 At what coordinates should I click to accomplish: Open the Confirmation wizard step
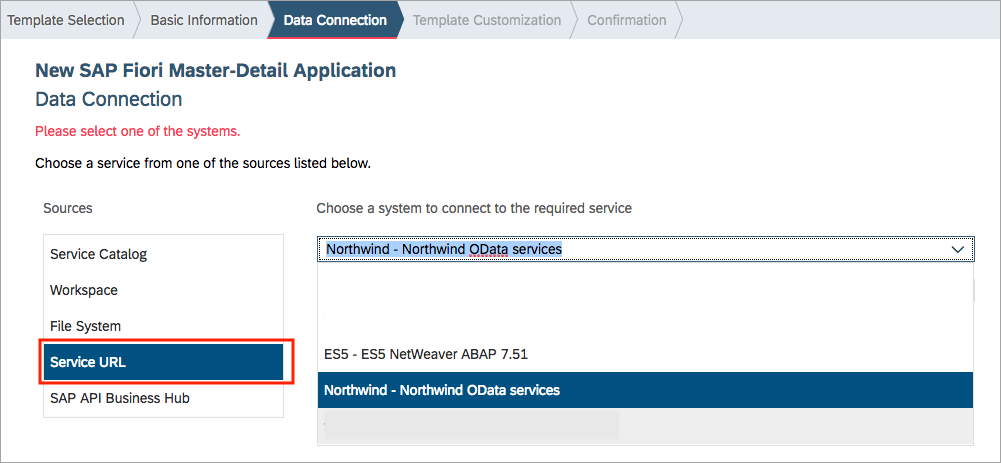(626, 20)
